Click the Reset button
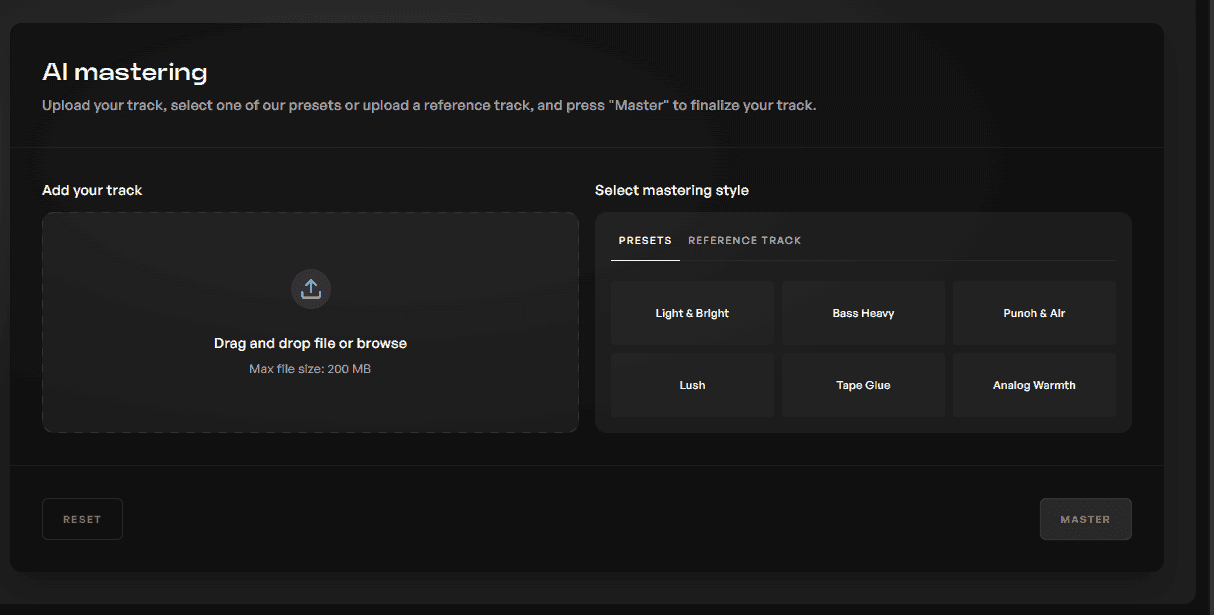The height and width of the screenshot is (615, 1214). click(x=82, y=519)
